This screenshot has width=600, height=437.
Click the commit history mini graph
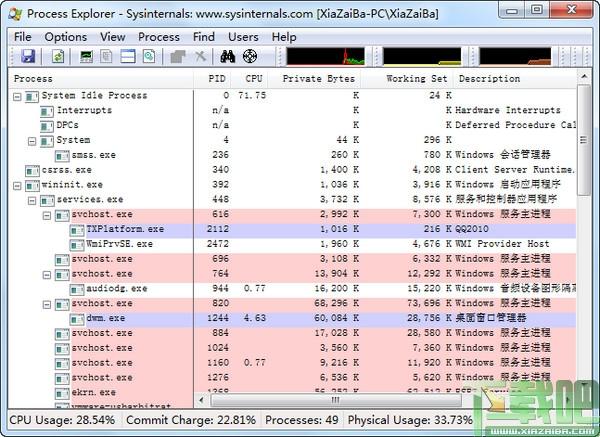pyautogui.click(x=422, y=56)
